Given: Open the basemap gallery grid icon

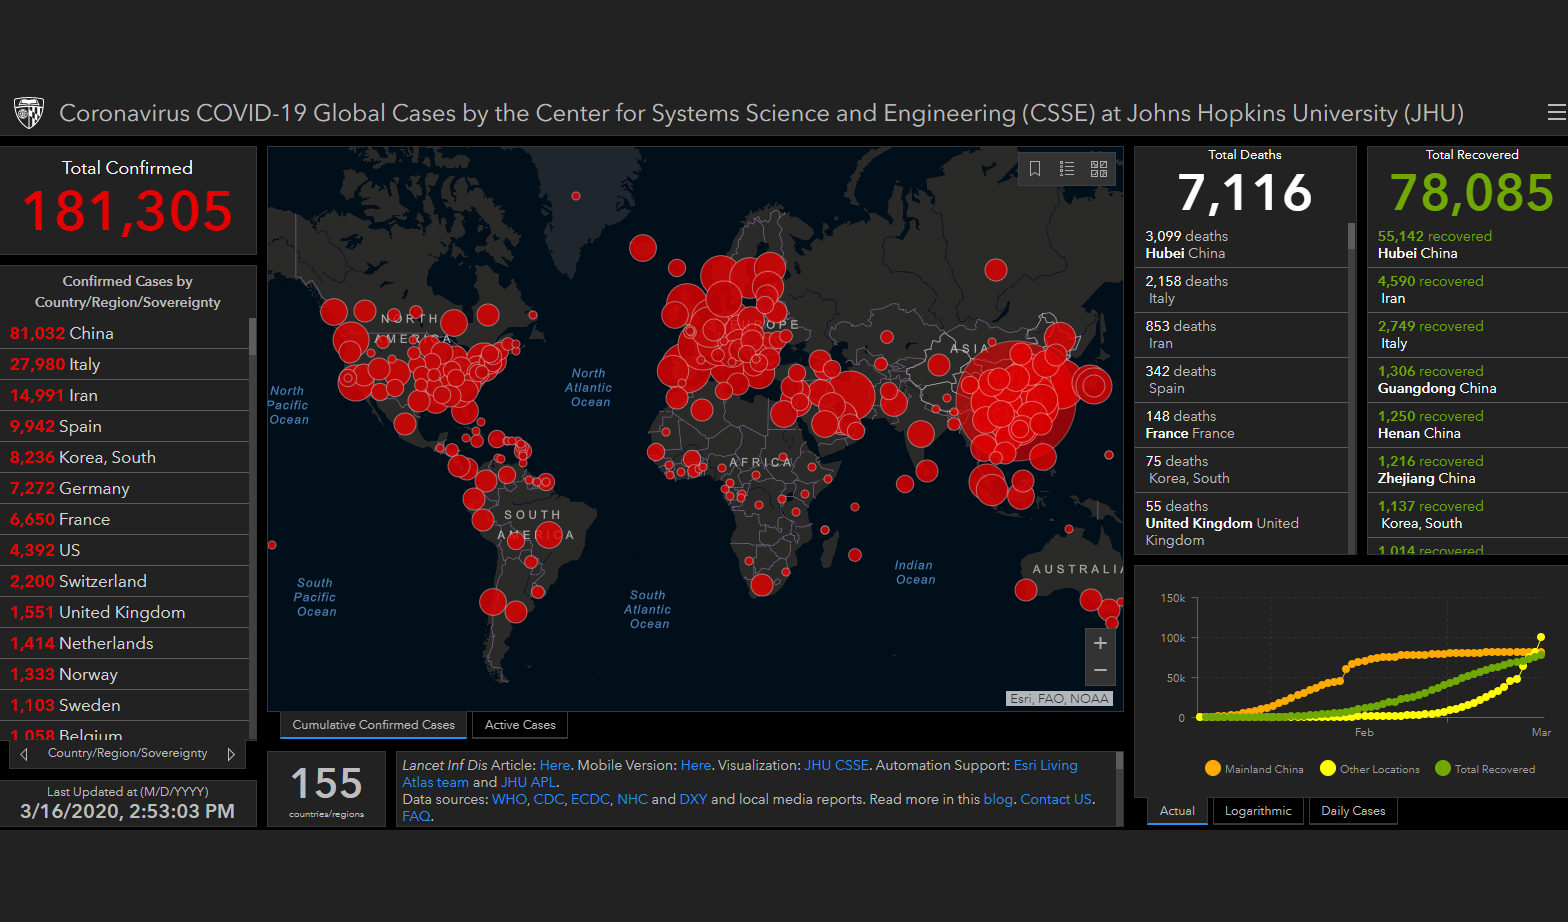Looking at the screenshot, I should tap(1099, 169).
